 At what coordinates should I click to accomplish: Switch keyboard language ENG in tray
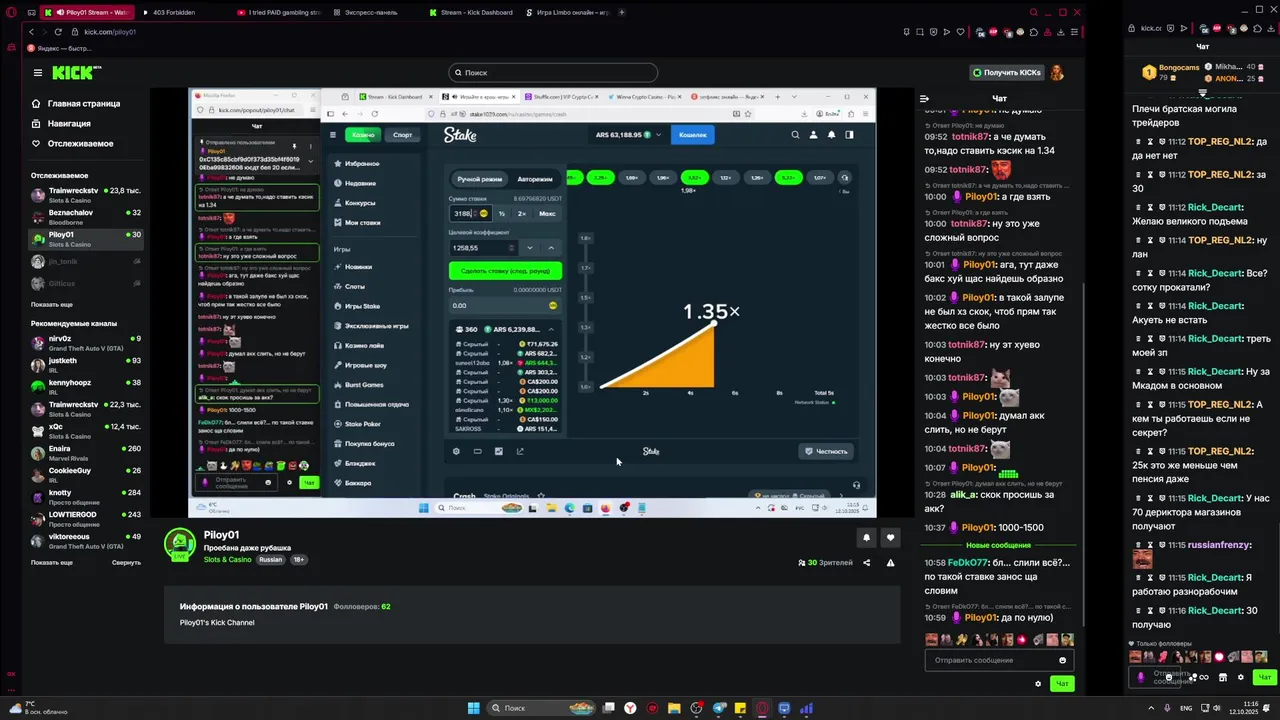point(1186,708)
